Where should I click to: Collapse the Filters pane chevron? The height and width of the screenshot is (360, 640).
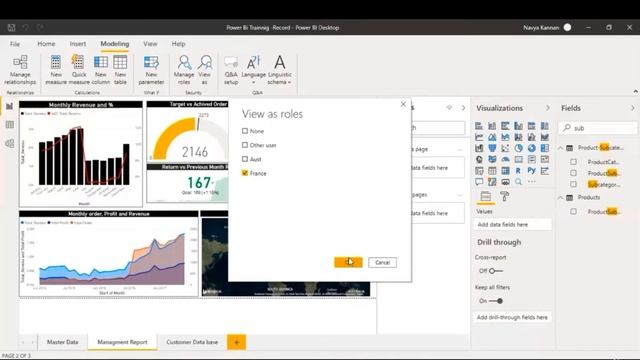(463, 108)
